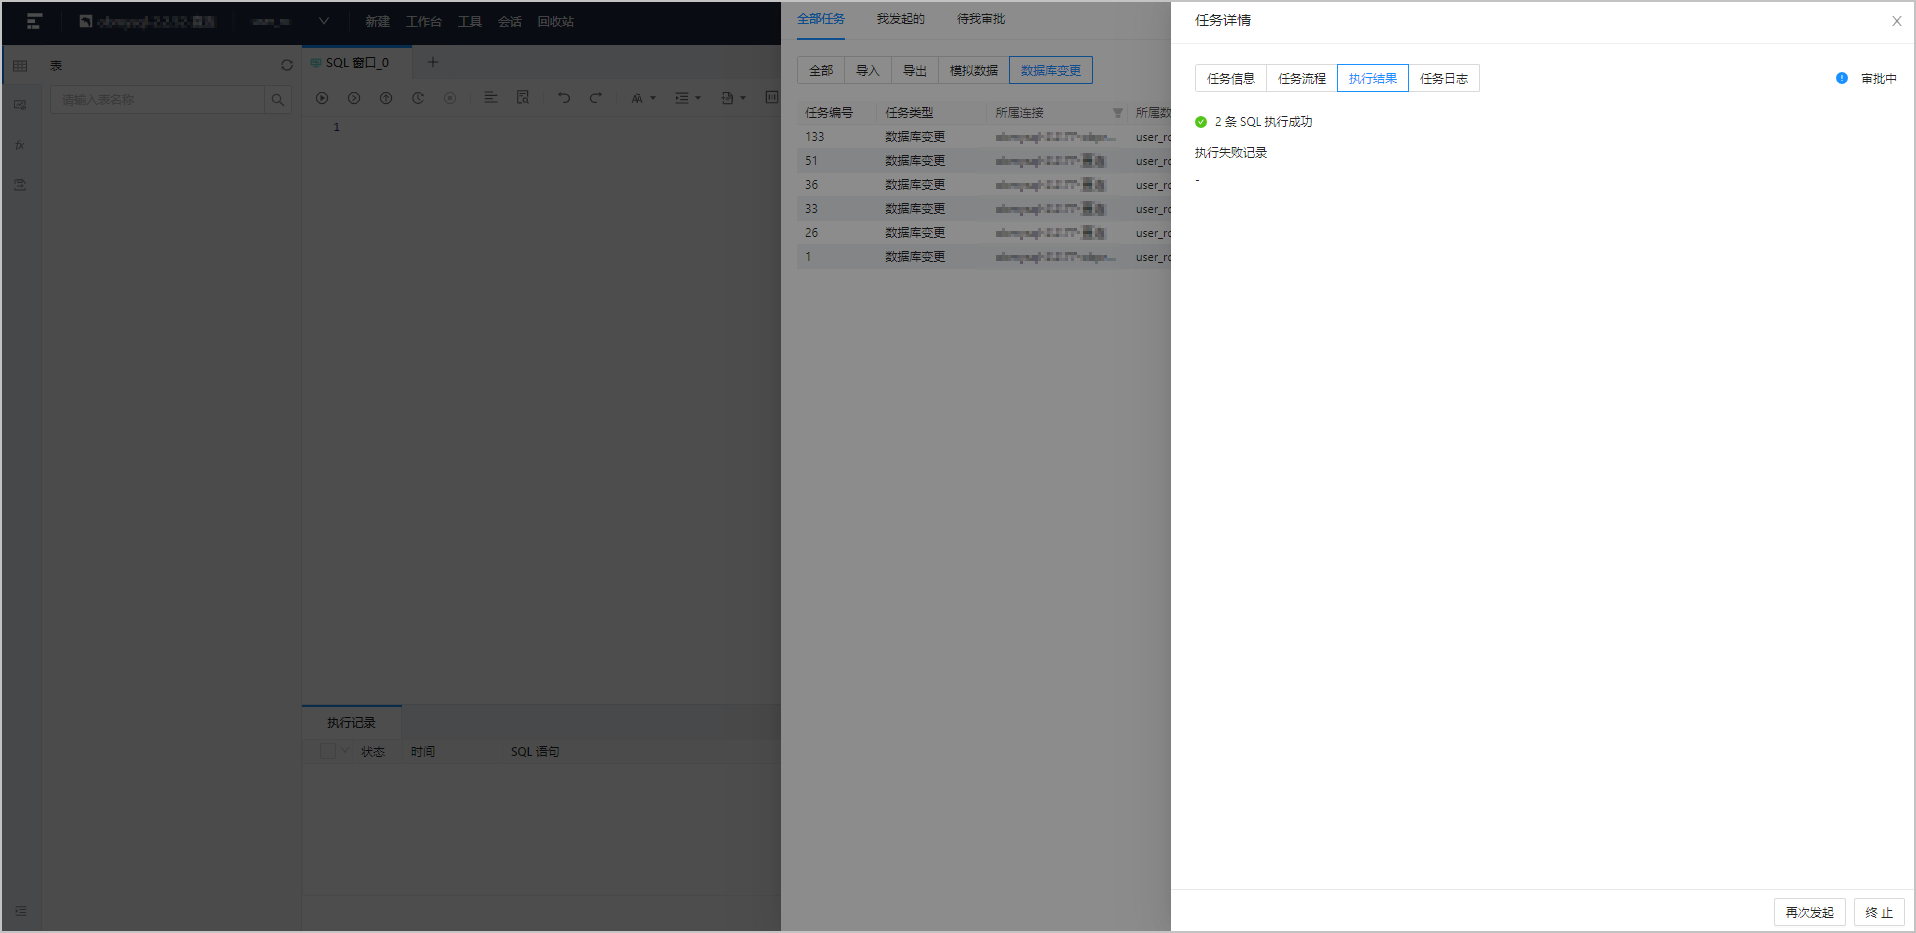Open the letter case AA dropdown
Viewport: 1916px width, 933px height.
point(643,98)
